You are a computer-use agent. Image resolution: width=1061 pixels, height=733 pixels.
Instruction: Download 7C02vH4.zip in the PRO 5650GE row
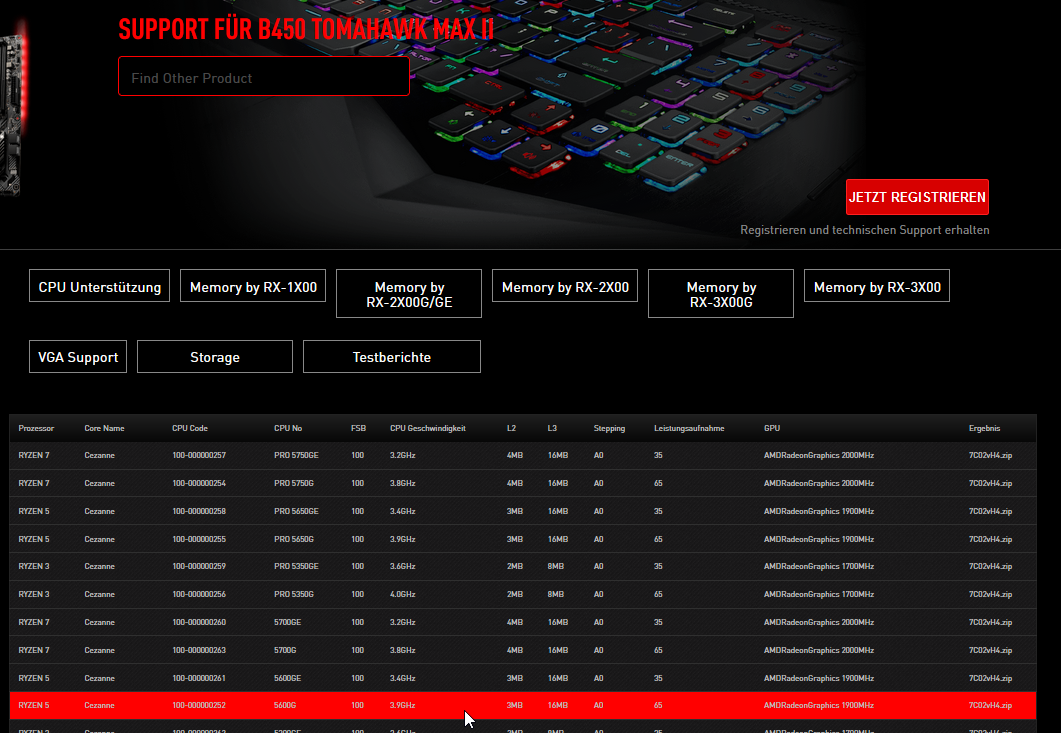990,511
